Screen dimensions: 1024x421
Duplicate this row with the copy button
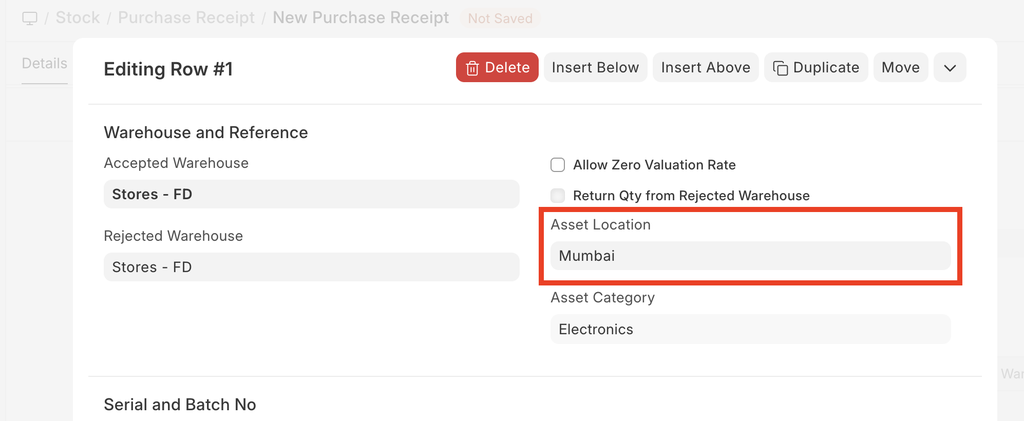click(816, 67)
